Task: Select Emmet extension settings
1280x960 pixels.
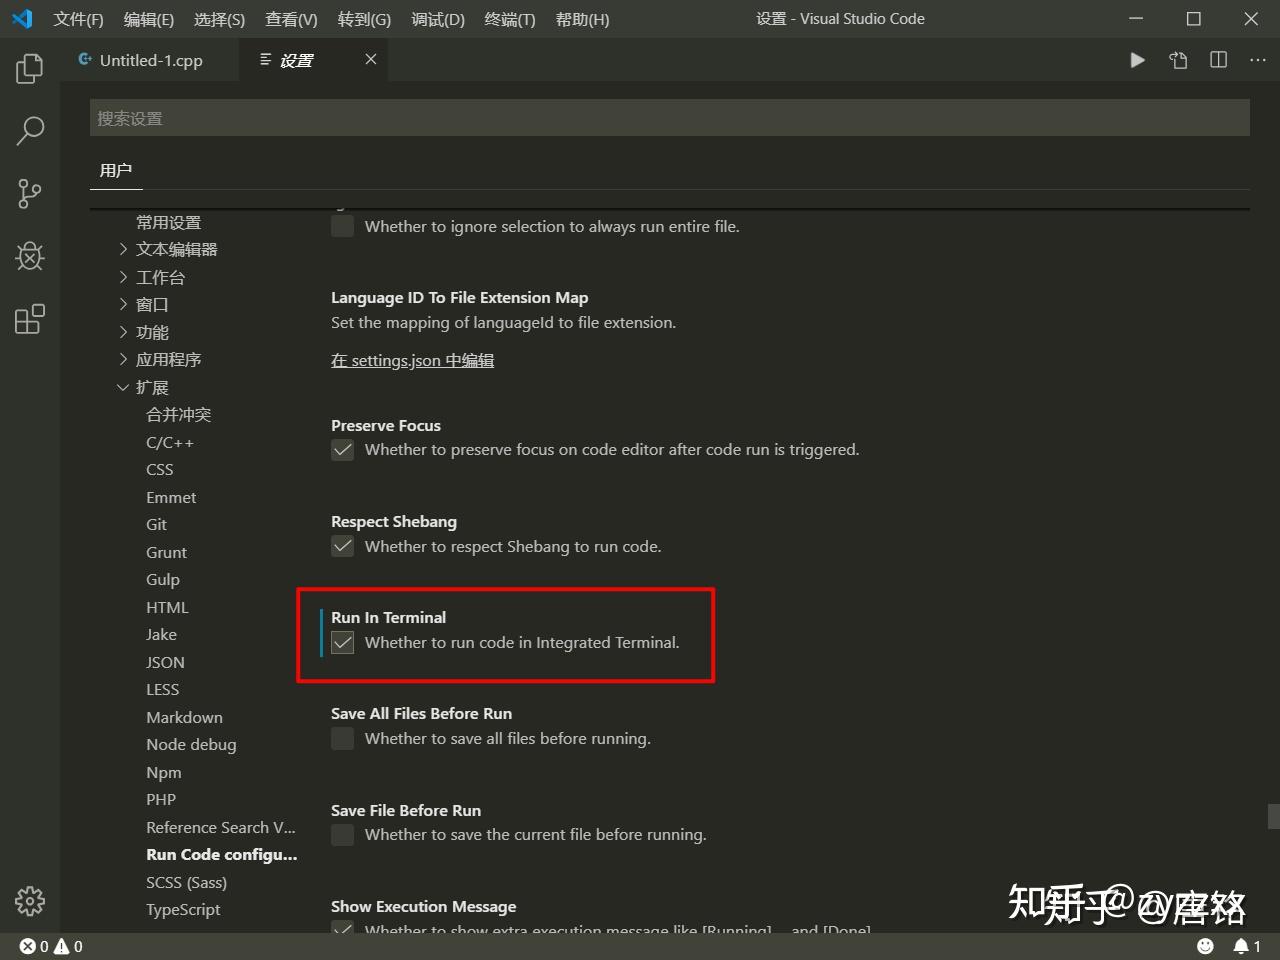Action: click(171, 497)
